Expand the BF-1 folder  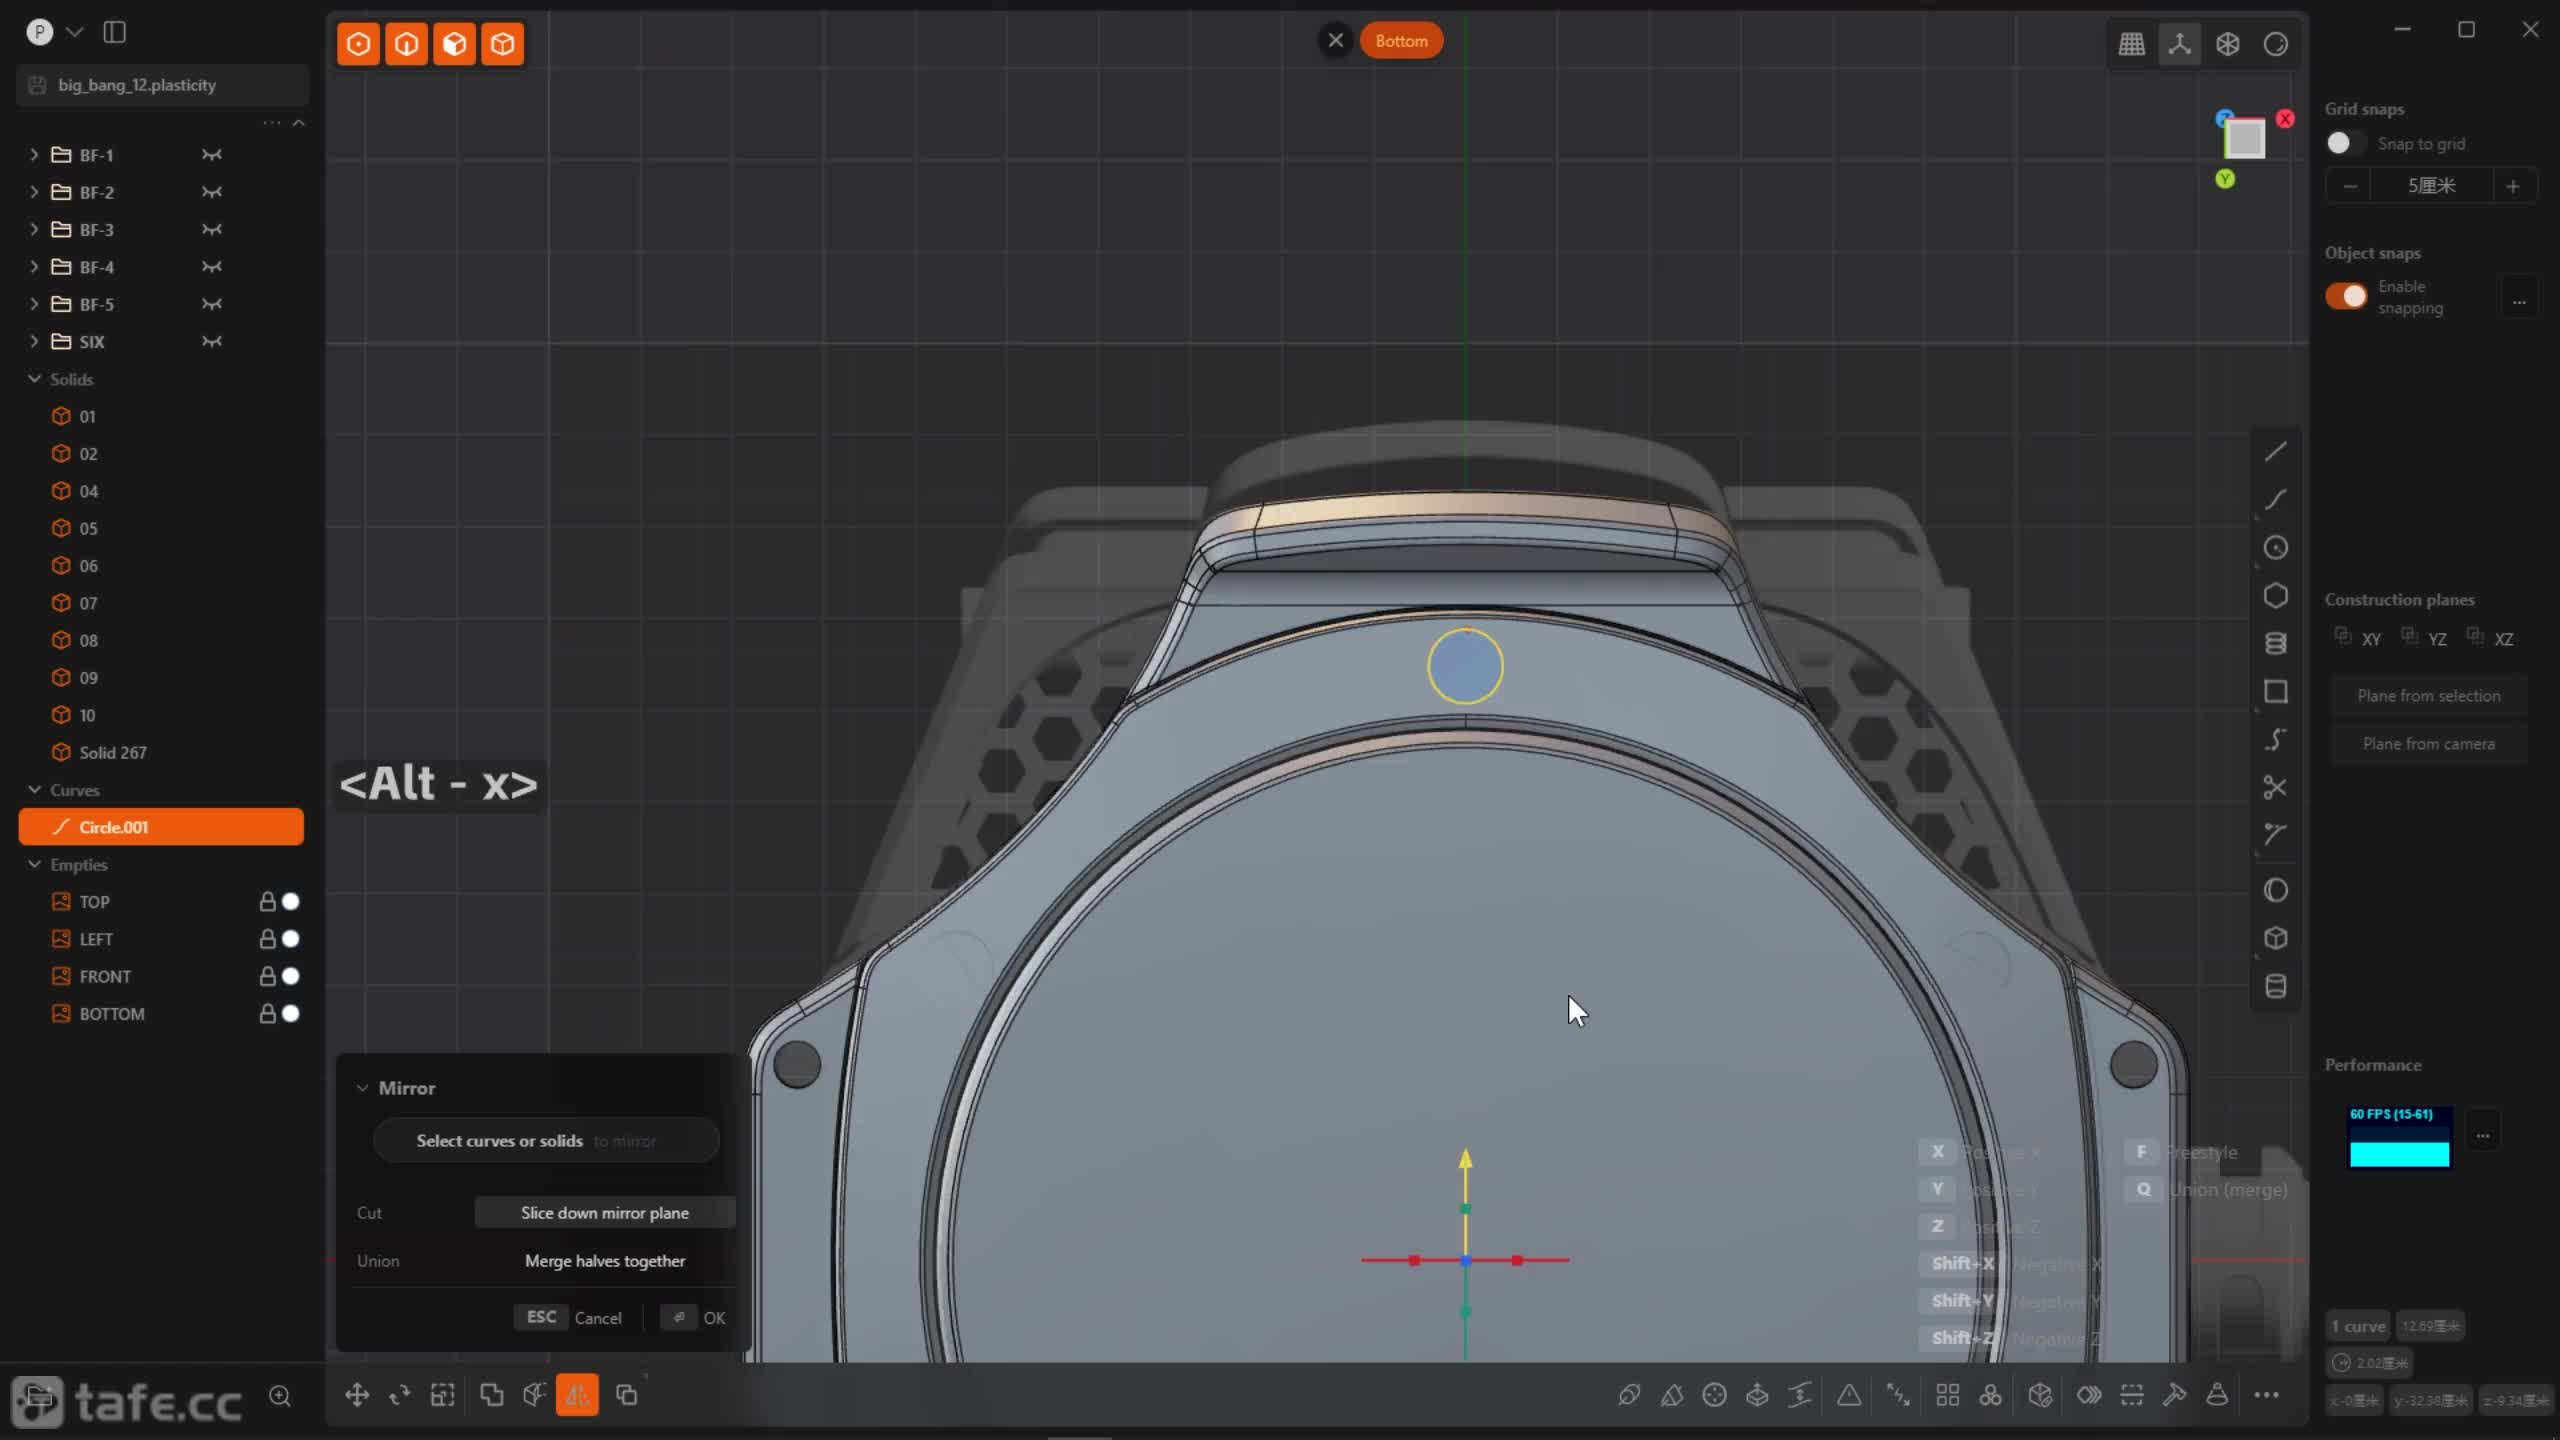click(34, 155)
